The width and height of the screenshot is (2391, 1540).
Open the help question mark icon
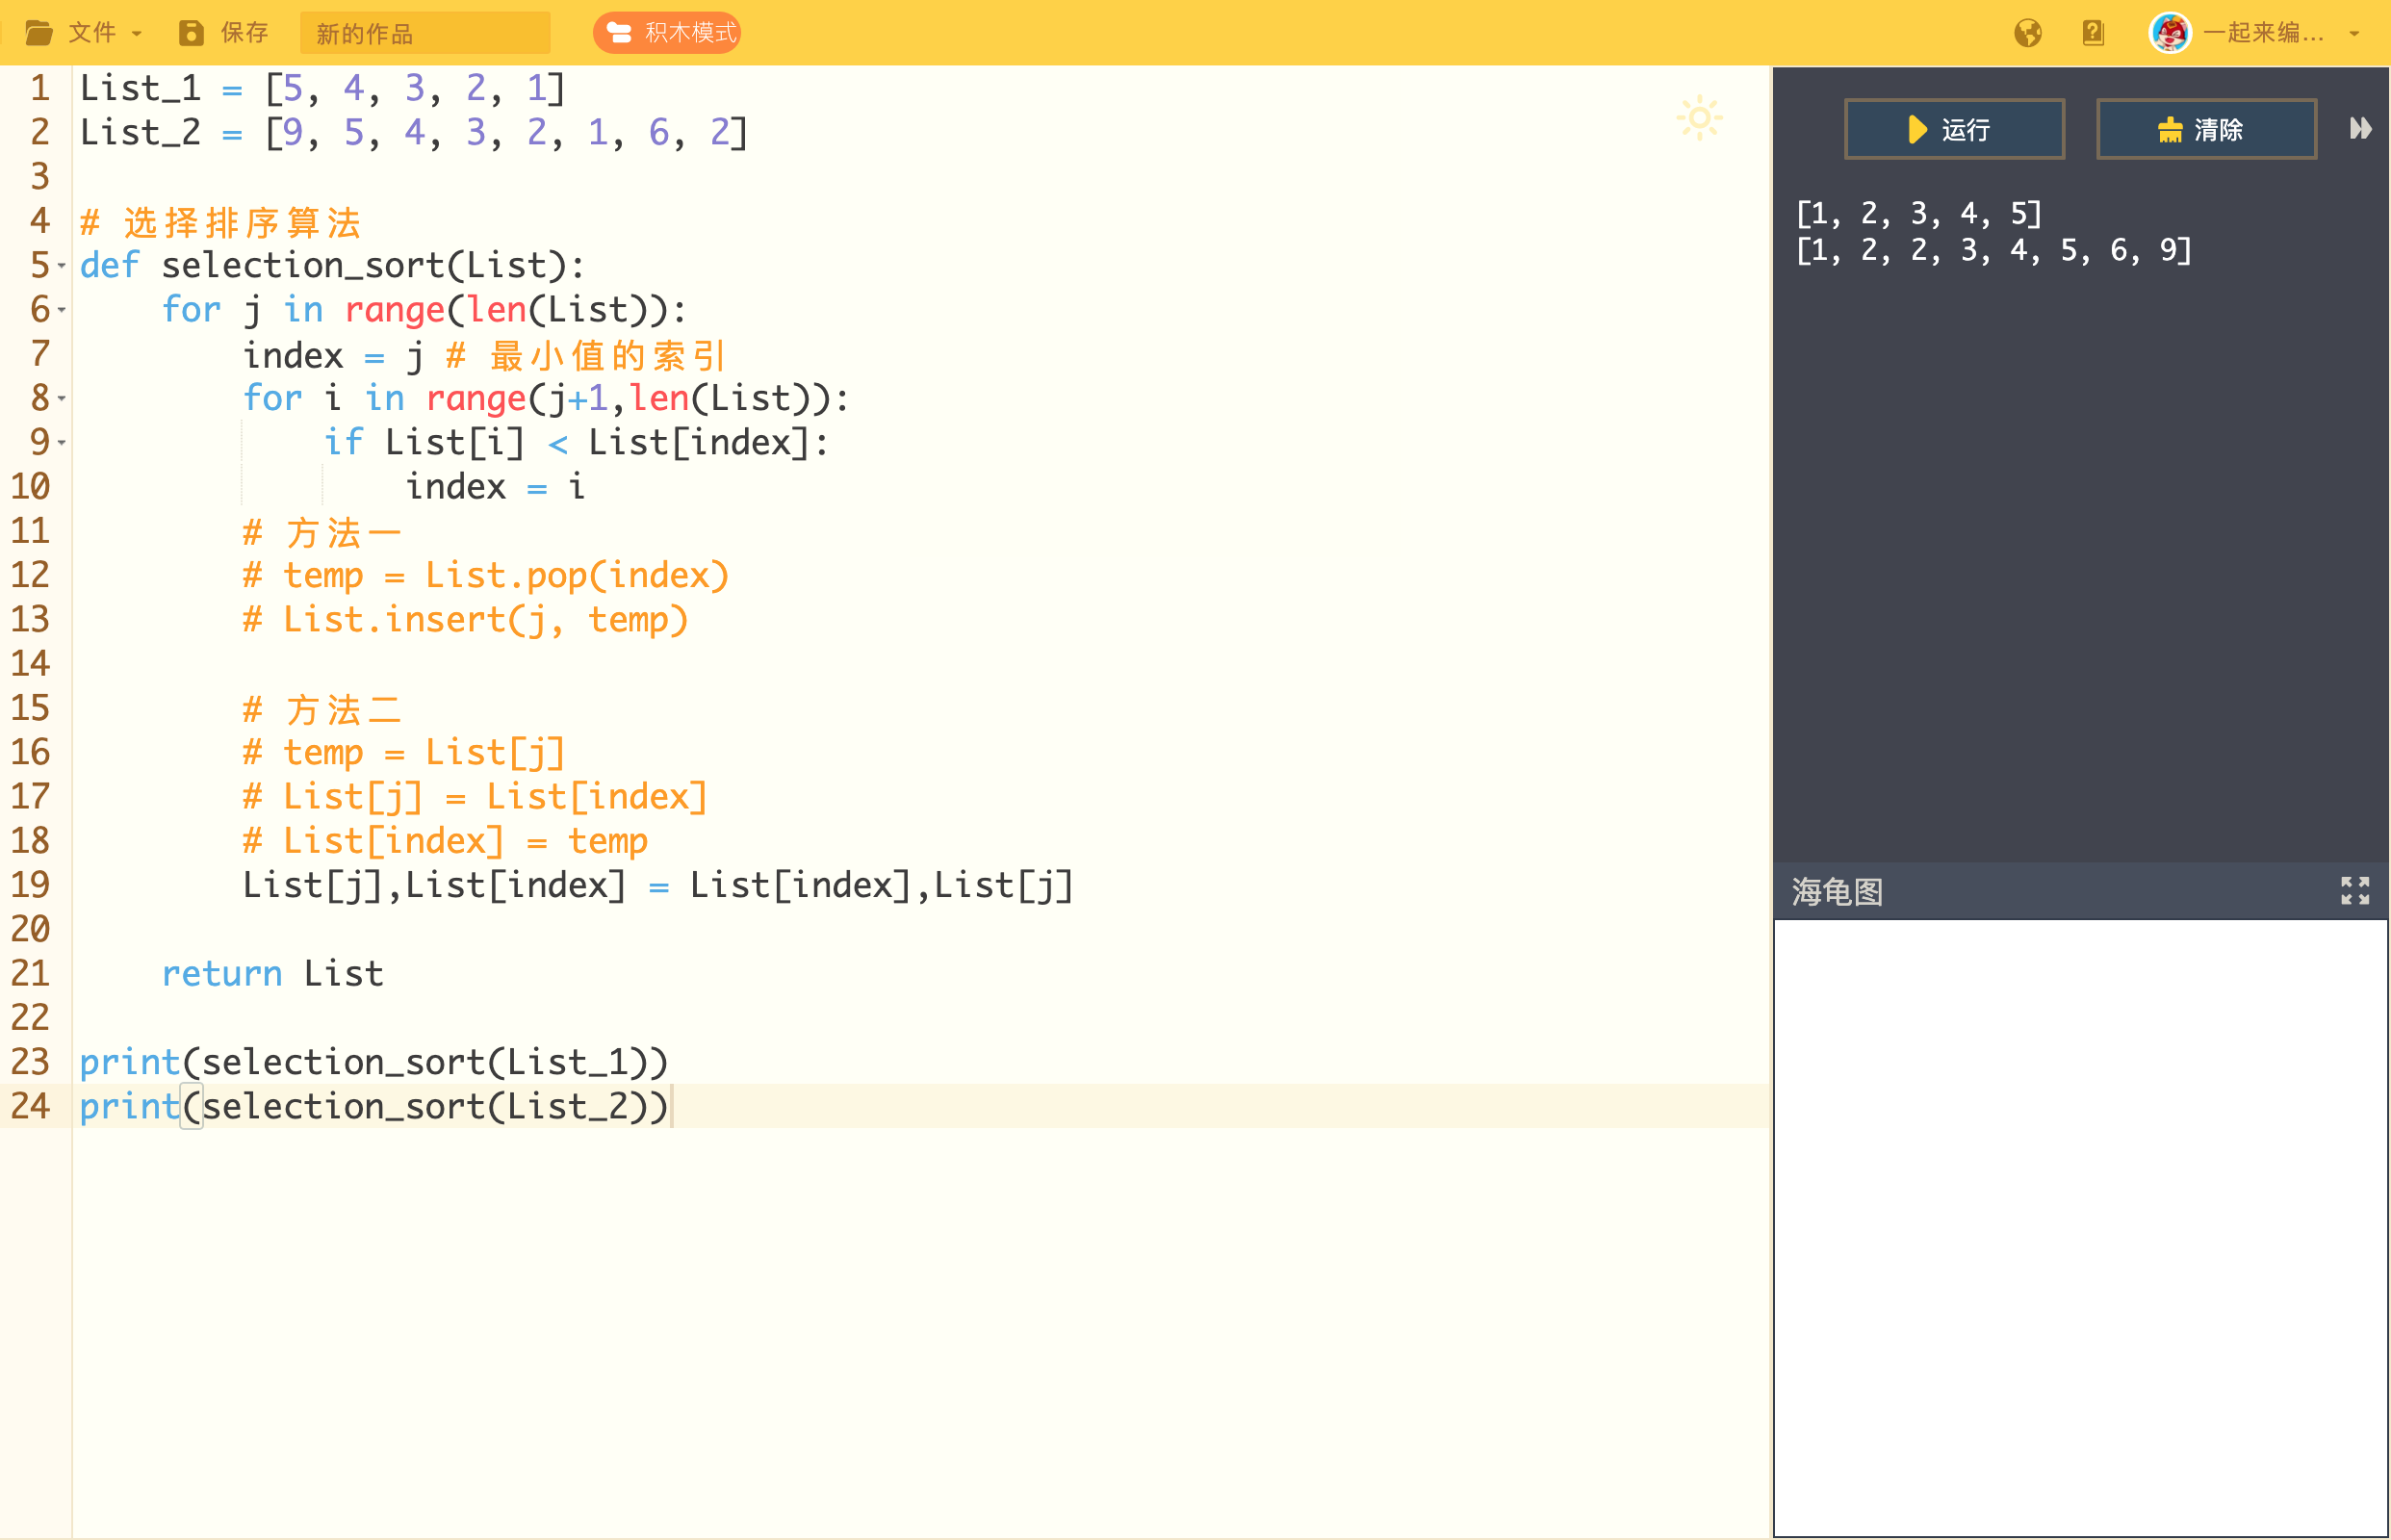(x=2093, y=33)
